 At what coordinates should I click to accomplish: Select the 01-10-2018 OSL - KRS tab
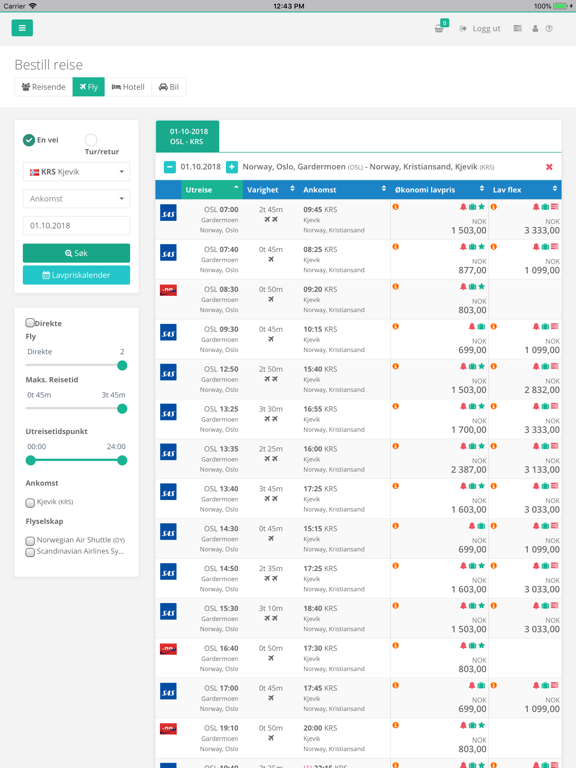click(x=188, y=136)
